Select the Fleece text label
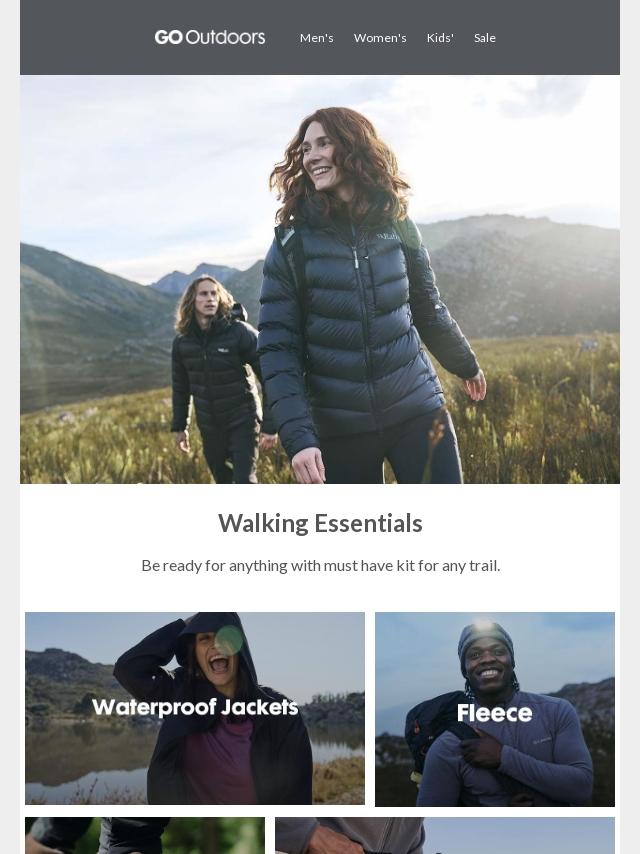 [x=495, y=713]
